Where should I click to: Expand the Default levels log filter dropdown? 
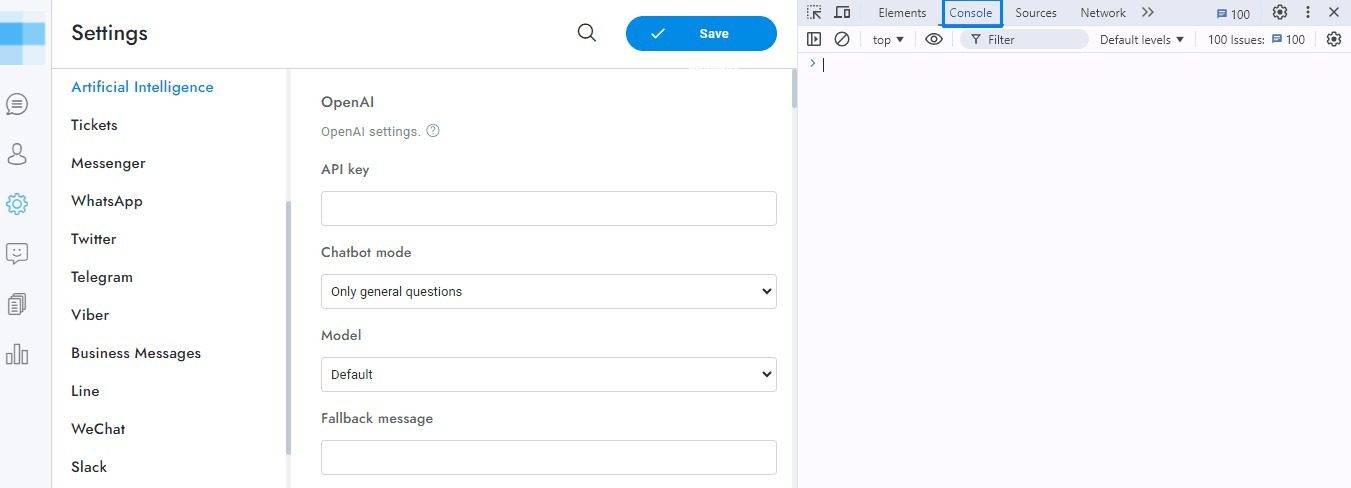point(1141,39)
